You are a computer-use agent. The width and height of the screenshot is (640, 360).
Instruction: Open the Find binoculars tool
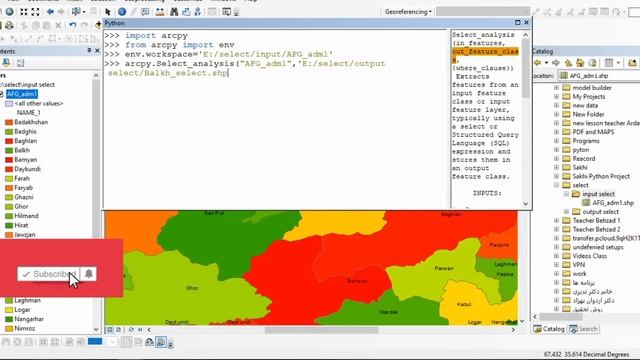[x=174, y=12]
